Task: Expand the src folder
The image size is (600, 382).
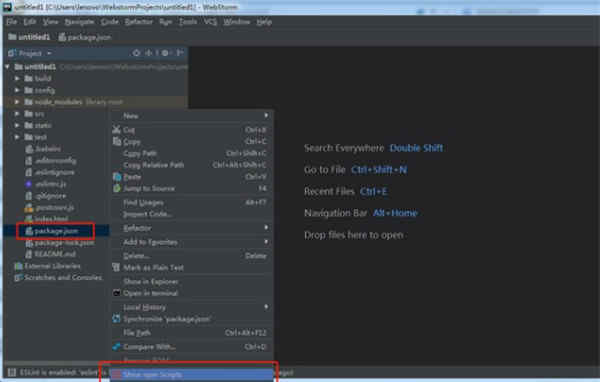Action: click(x=17, y=114)
